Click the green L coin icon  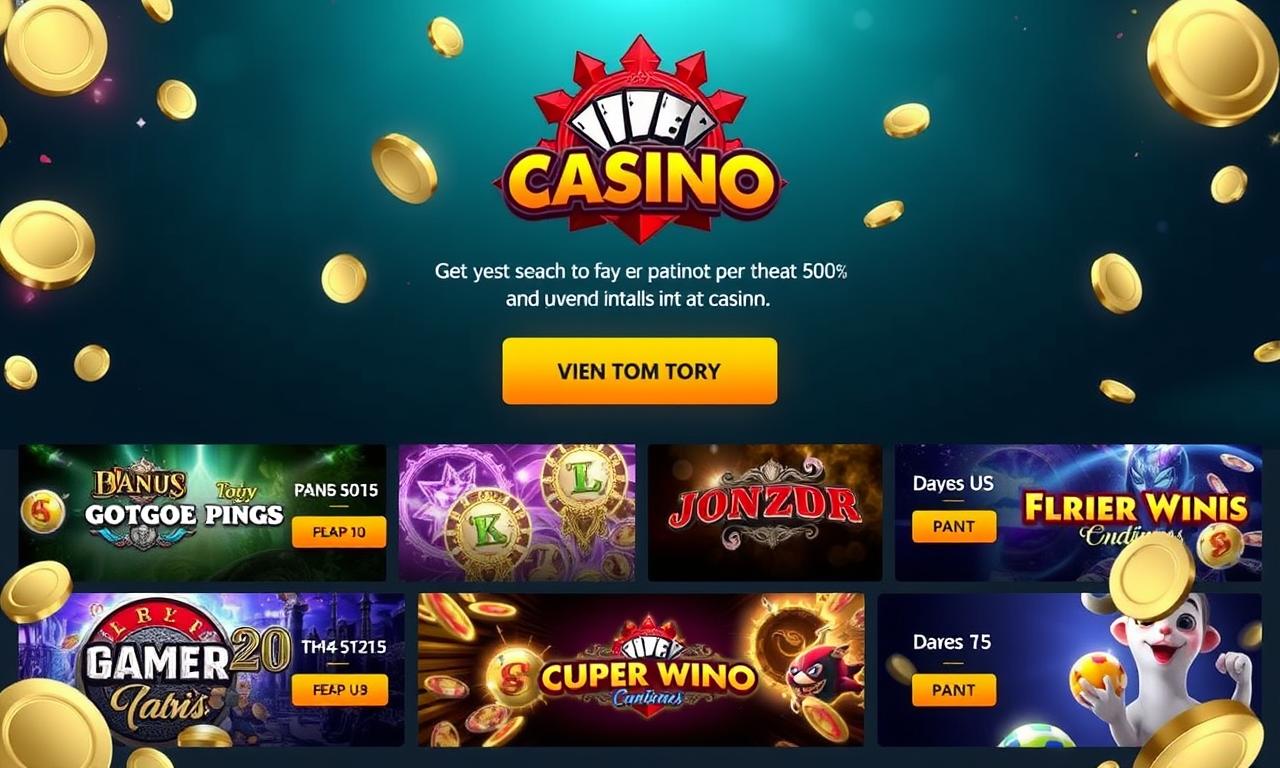[584, 483]
